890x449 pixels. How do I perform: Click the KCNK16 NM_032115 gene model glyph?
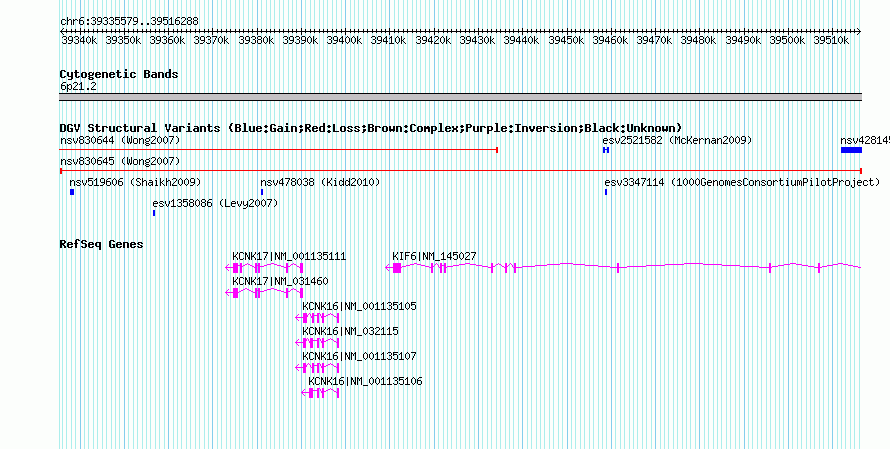click(x=317, y=343)
